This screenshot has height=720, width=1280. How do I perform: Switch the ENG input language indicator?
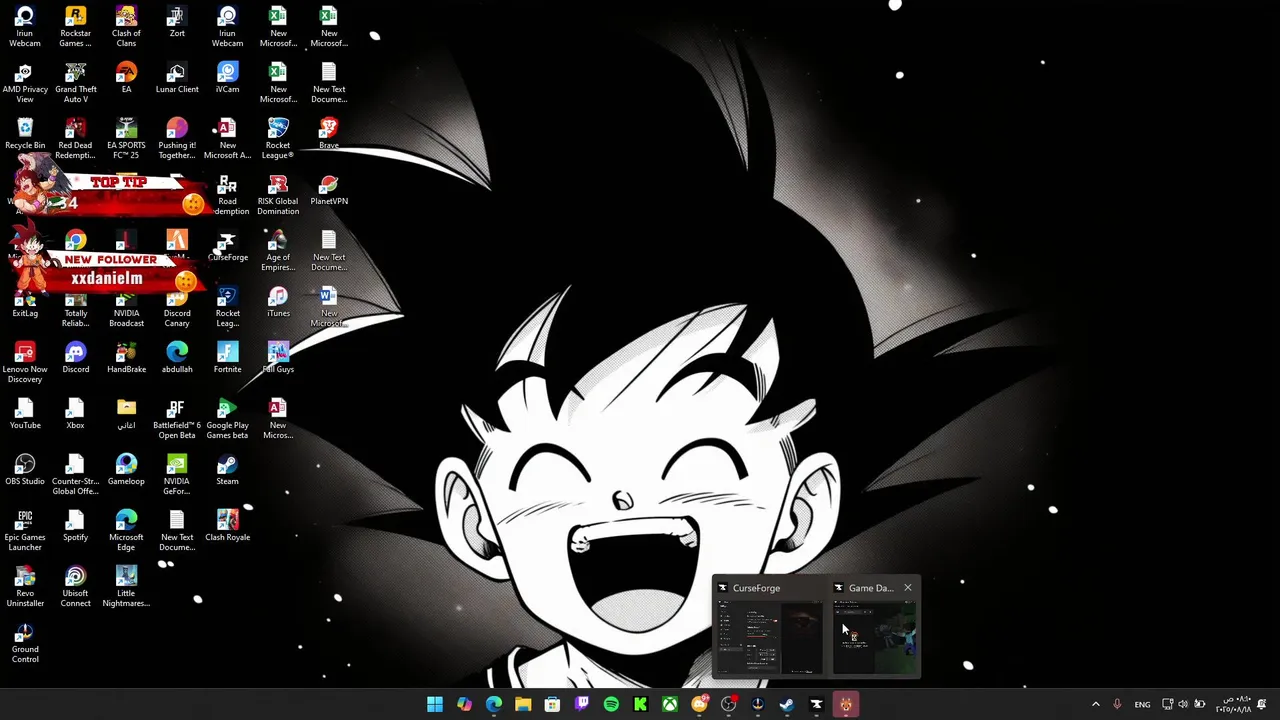tap(1142, 705)
